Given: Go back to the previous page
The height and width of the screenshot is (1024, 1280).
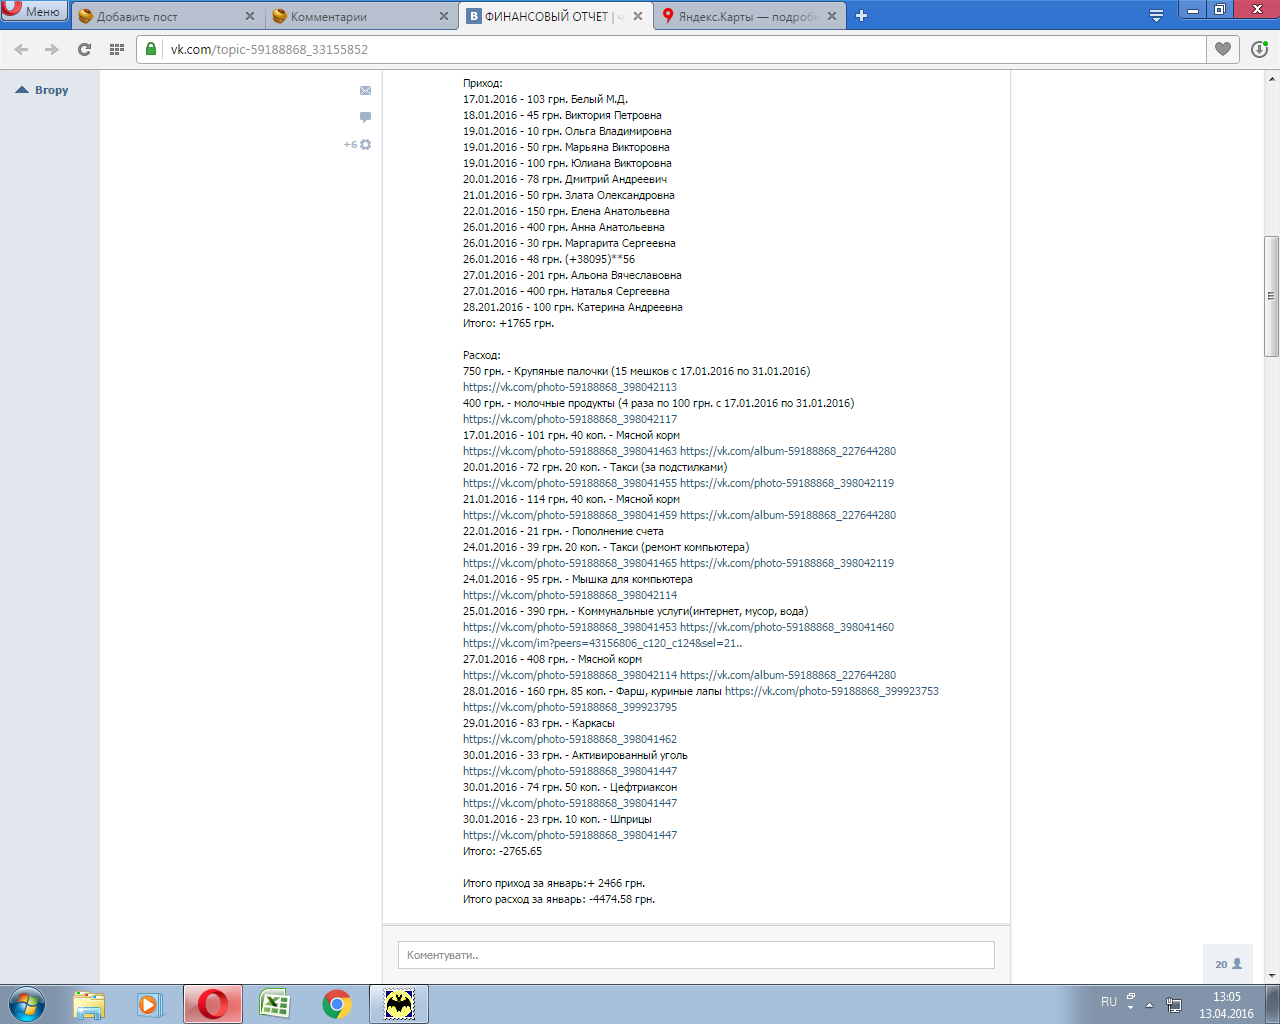Looking at the screenshot, I should coord(22,49).
